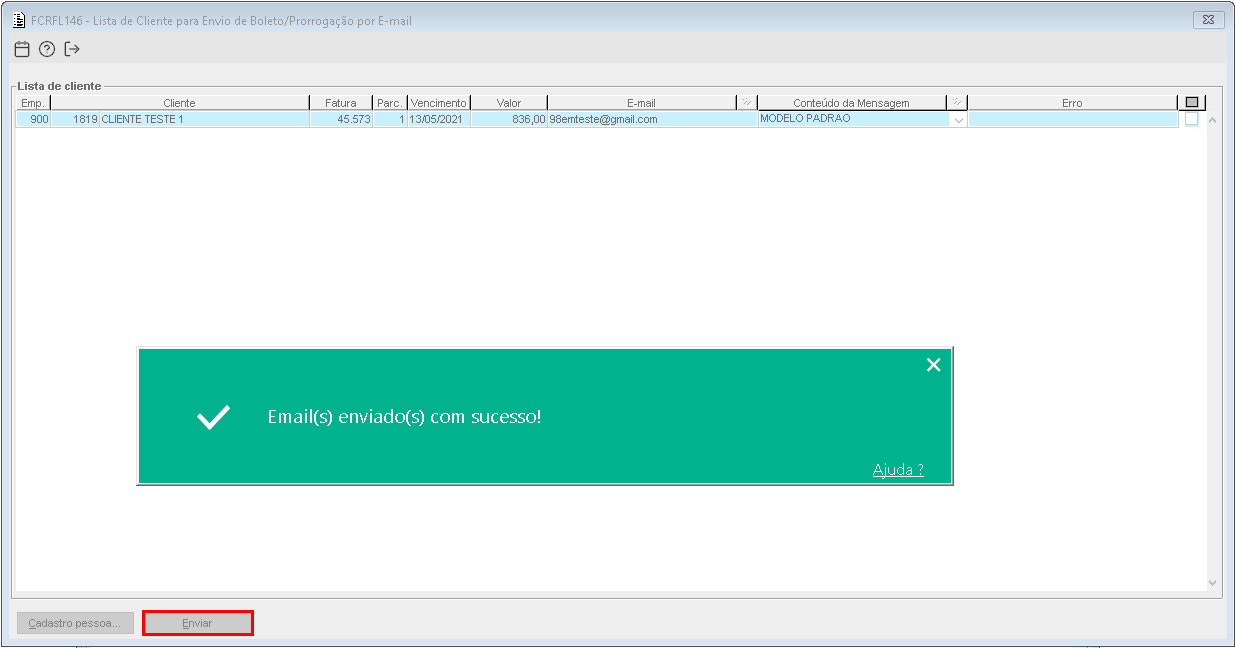Click the empty Erro cell in the first row
Viewport: 1235px width, 648px height.
point(1072,119)
